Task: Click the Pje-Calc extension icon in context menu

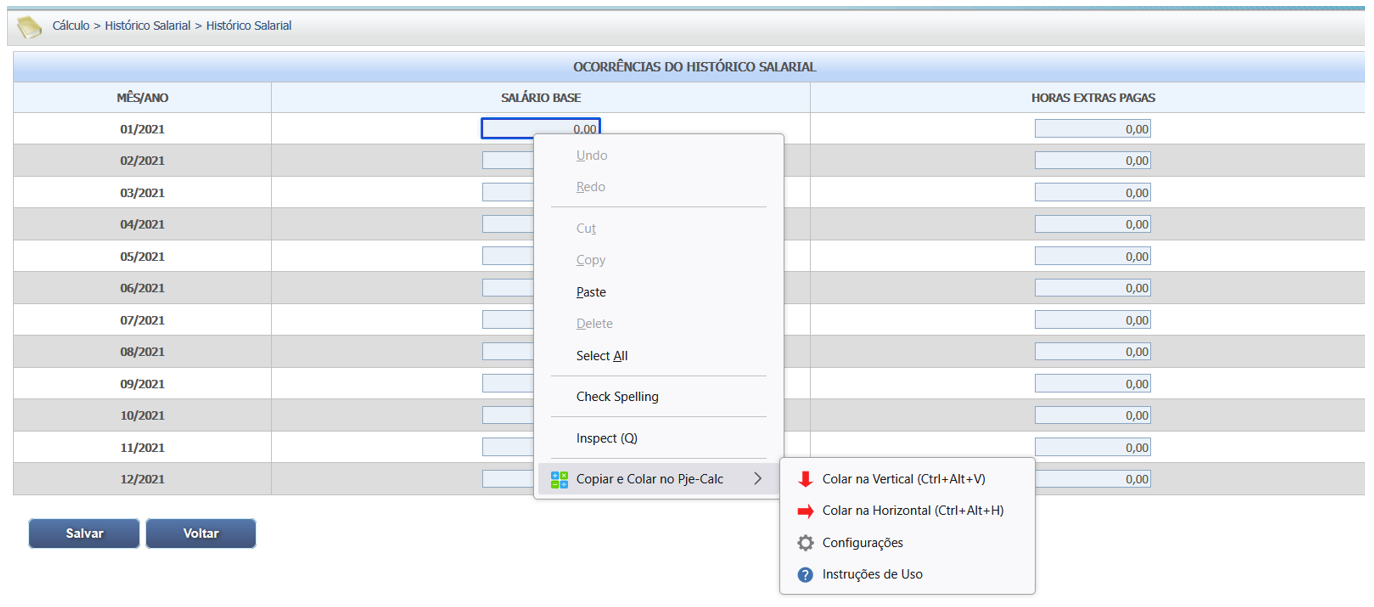Action: tap(559, 480)
